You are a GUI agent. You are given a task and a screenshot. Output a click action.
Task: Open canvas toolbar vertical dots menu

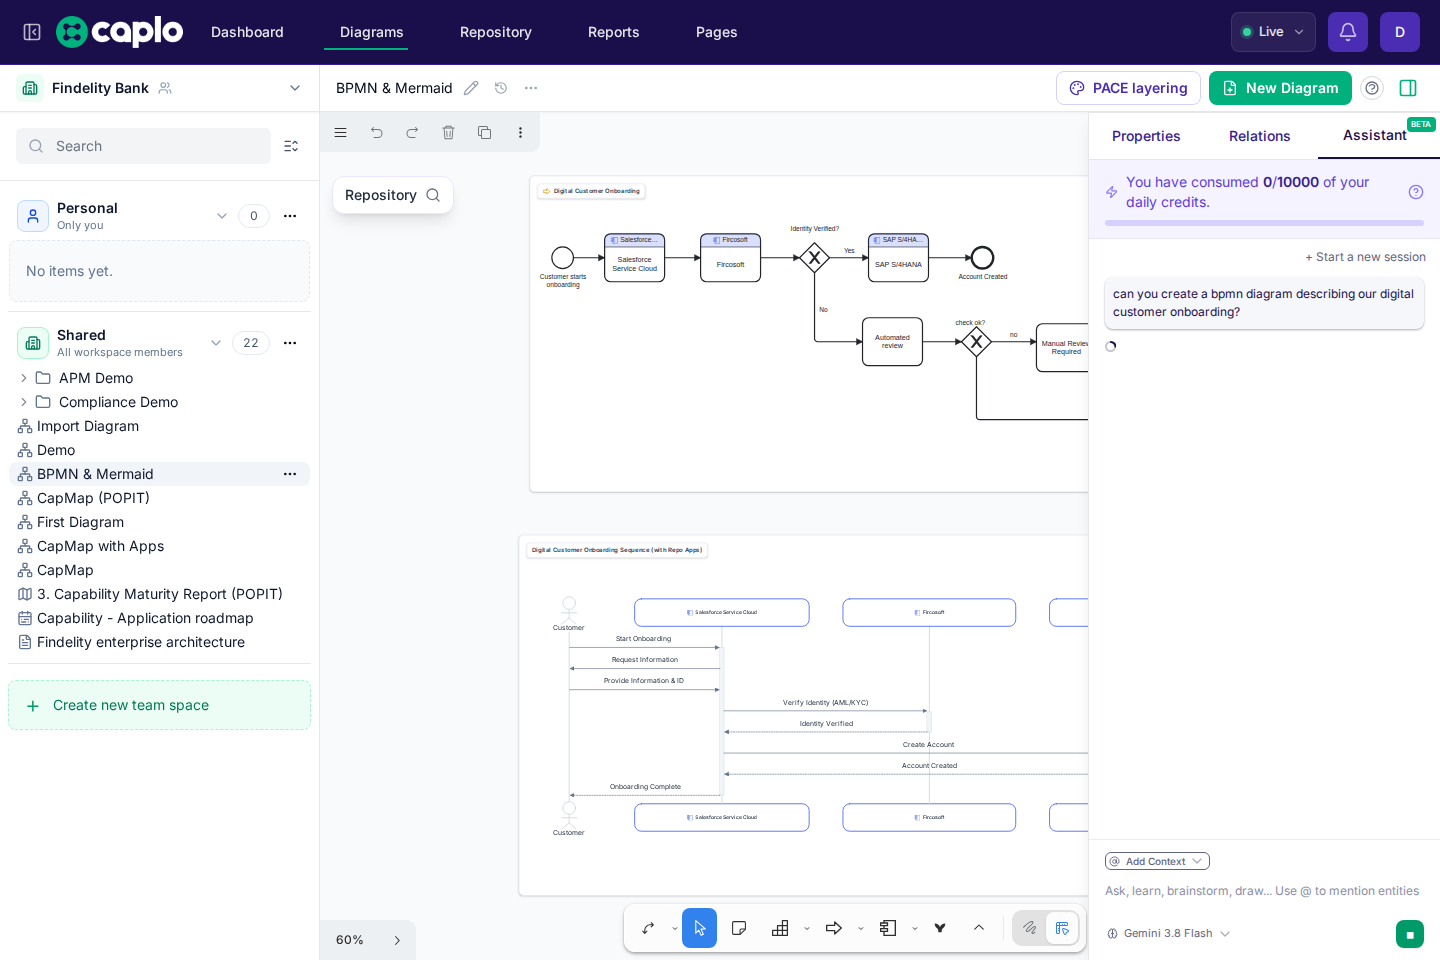click(520, 132)
